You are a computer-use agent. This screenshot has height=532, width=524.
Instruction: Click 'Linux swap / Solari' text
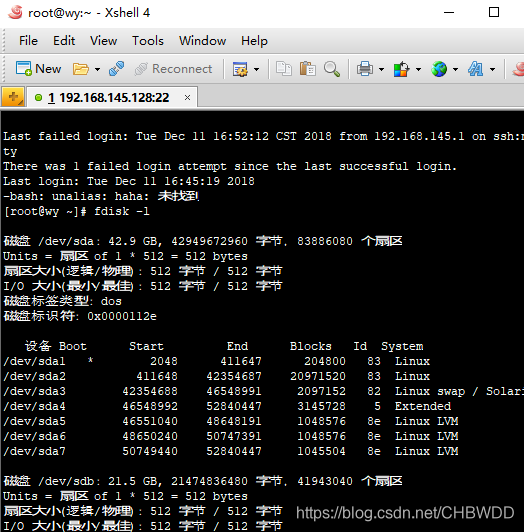coord(460,391)
